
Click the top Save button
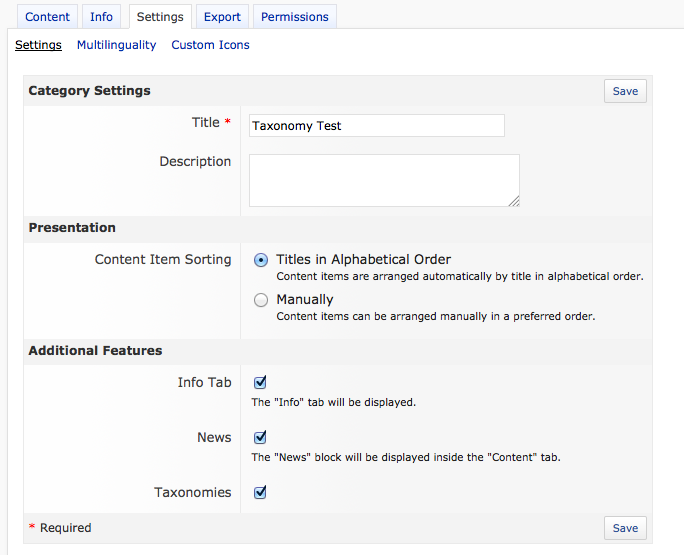coord(625,91)
